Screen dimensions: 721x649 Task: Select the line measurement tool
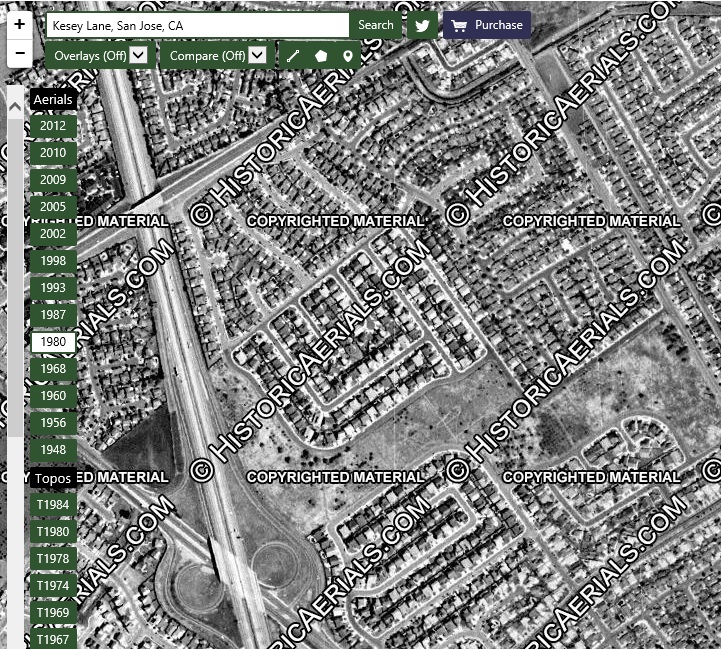tap(293, 56)
